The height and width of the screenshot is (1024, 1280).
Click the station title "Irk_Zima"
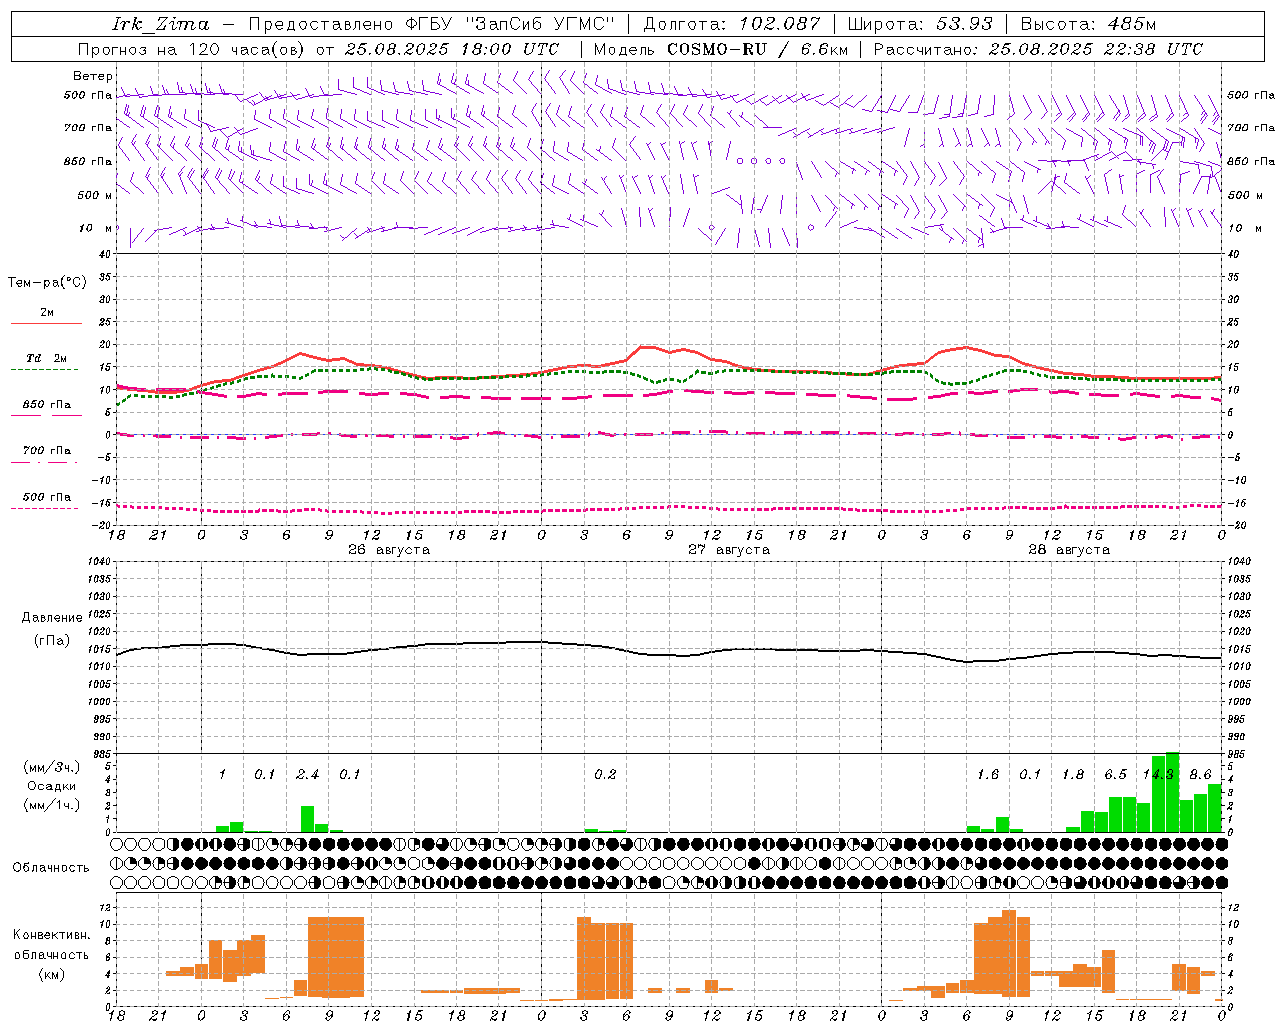pos(160,24)
